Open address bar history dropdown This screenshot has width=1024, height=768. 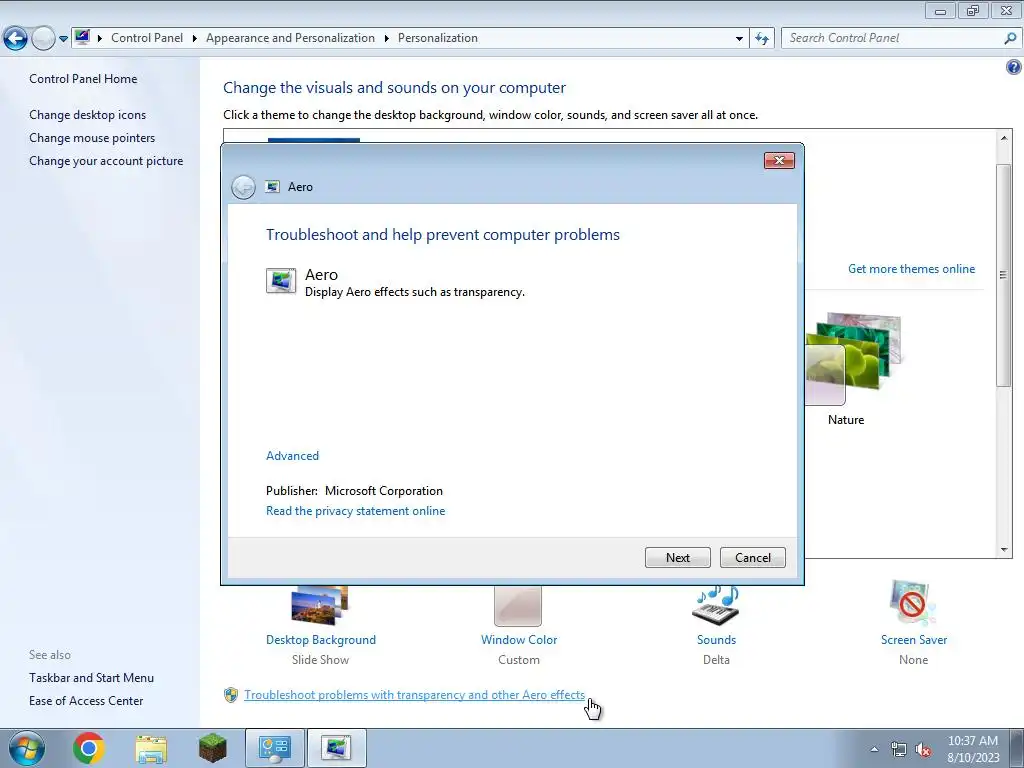click(739, 39)
